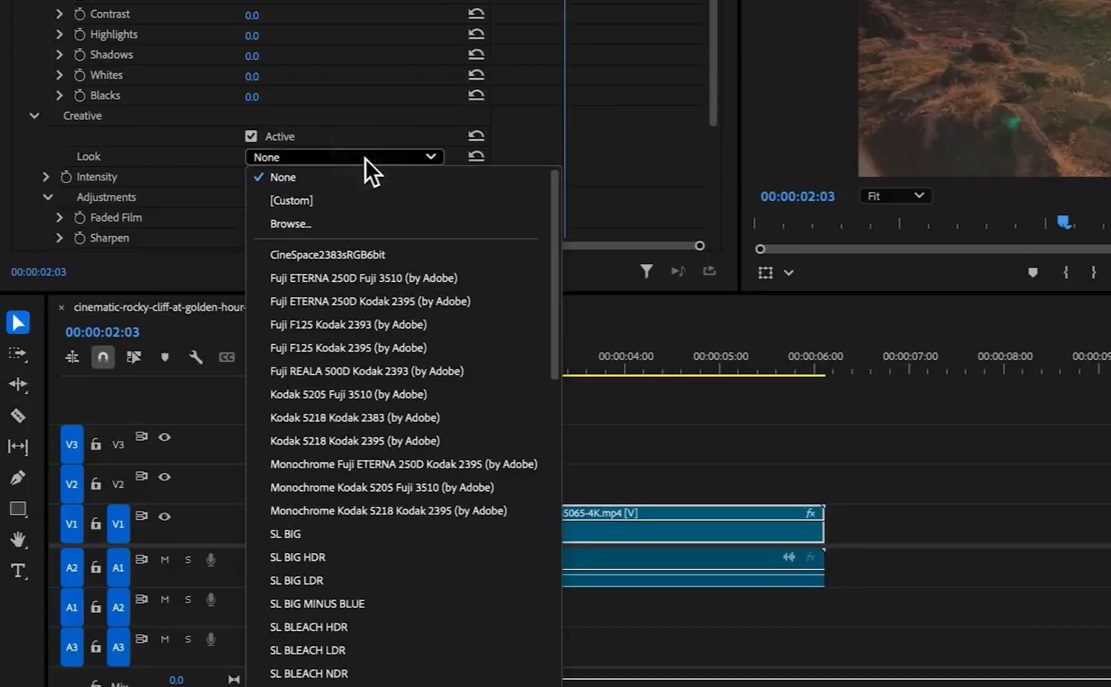Choose [Custom] look option
Image resolution: width=1111 pixels, height=687 pixels.
[291, 200]
